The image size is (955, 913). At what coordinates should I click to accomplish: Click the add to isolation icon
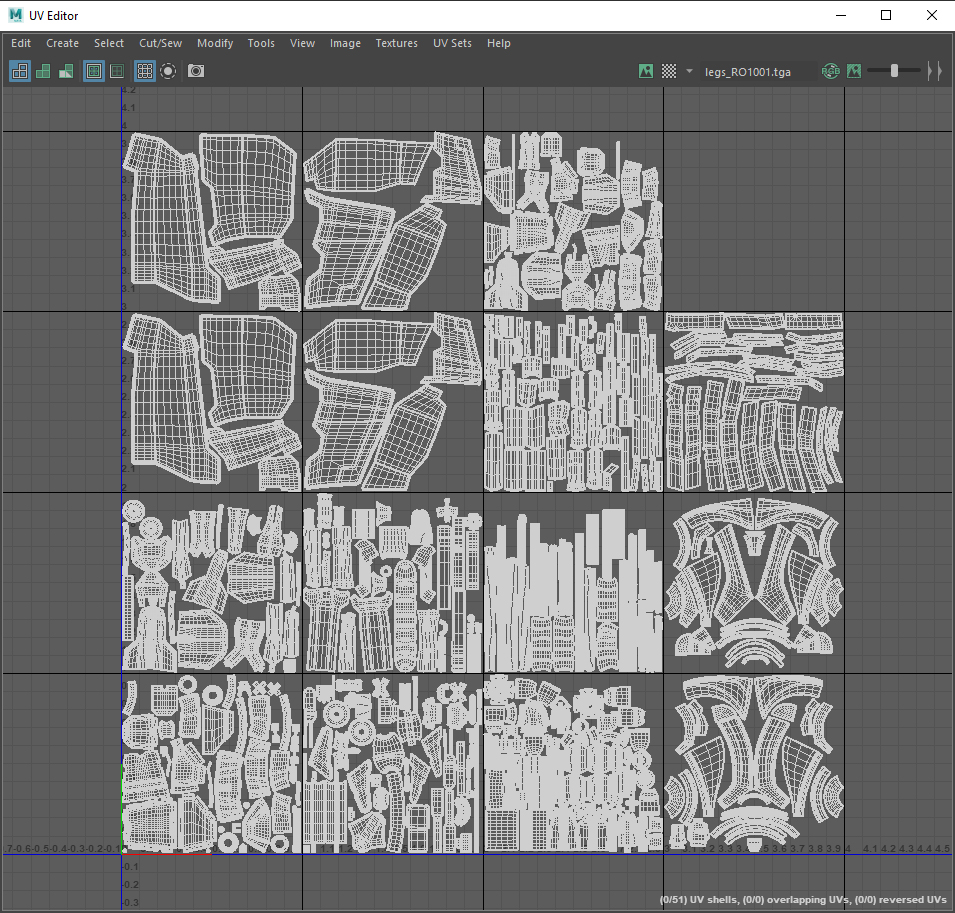(x=118, y=71)
